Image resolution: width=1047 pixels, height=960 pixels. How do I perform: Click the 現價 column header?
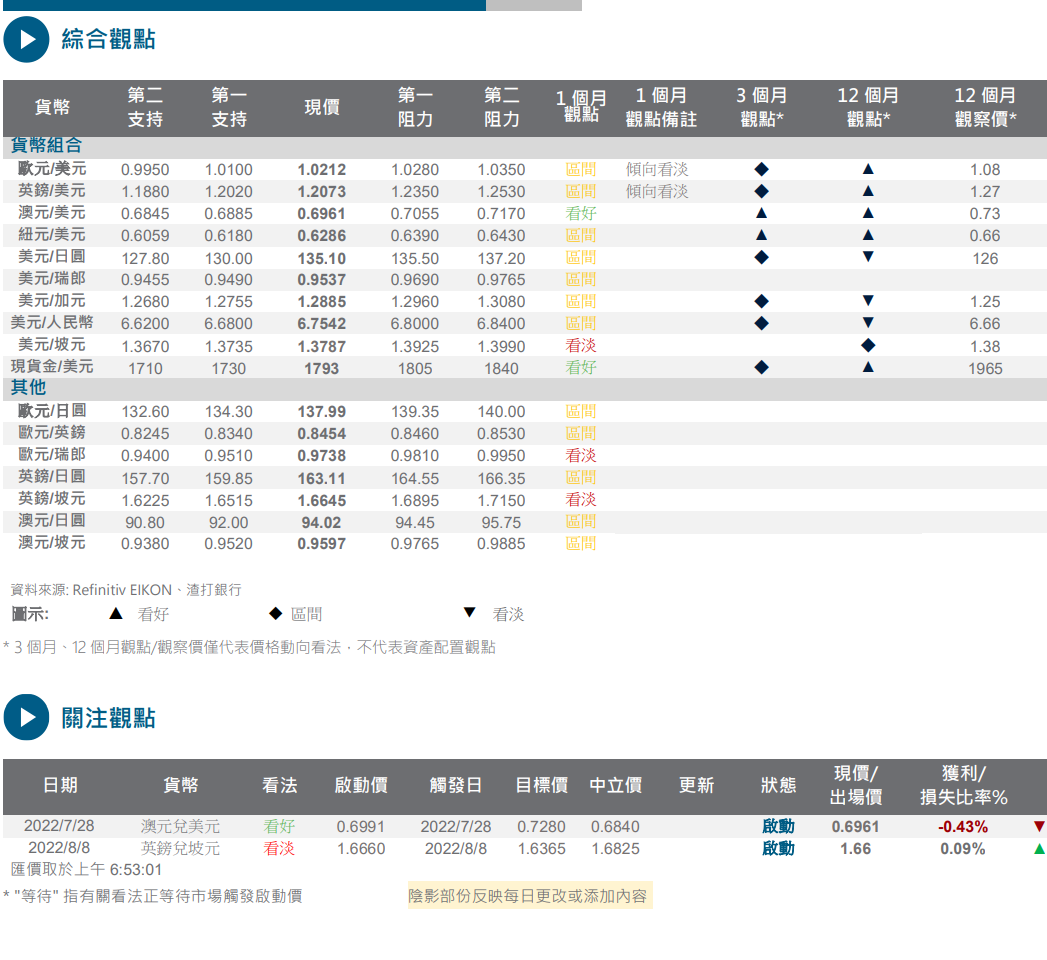[321, 108]
